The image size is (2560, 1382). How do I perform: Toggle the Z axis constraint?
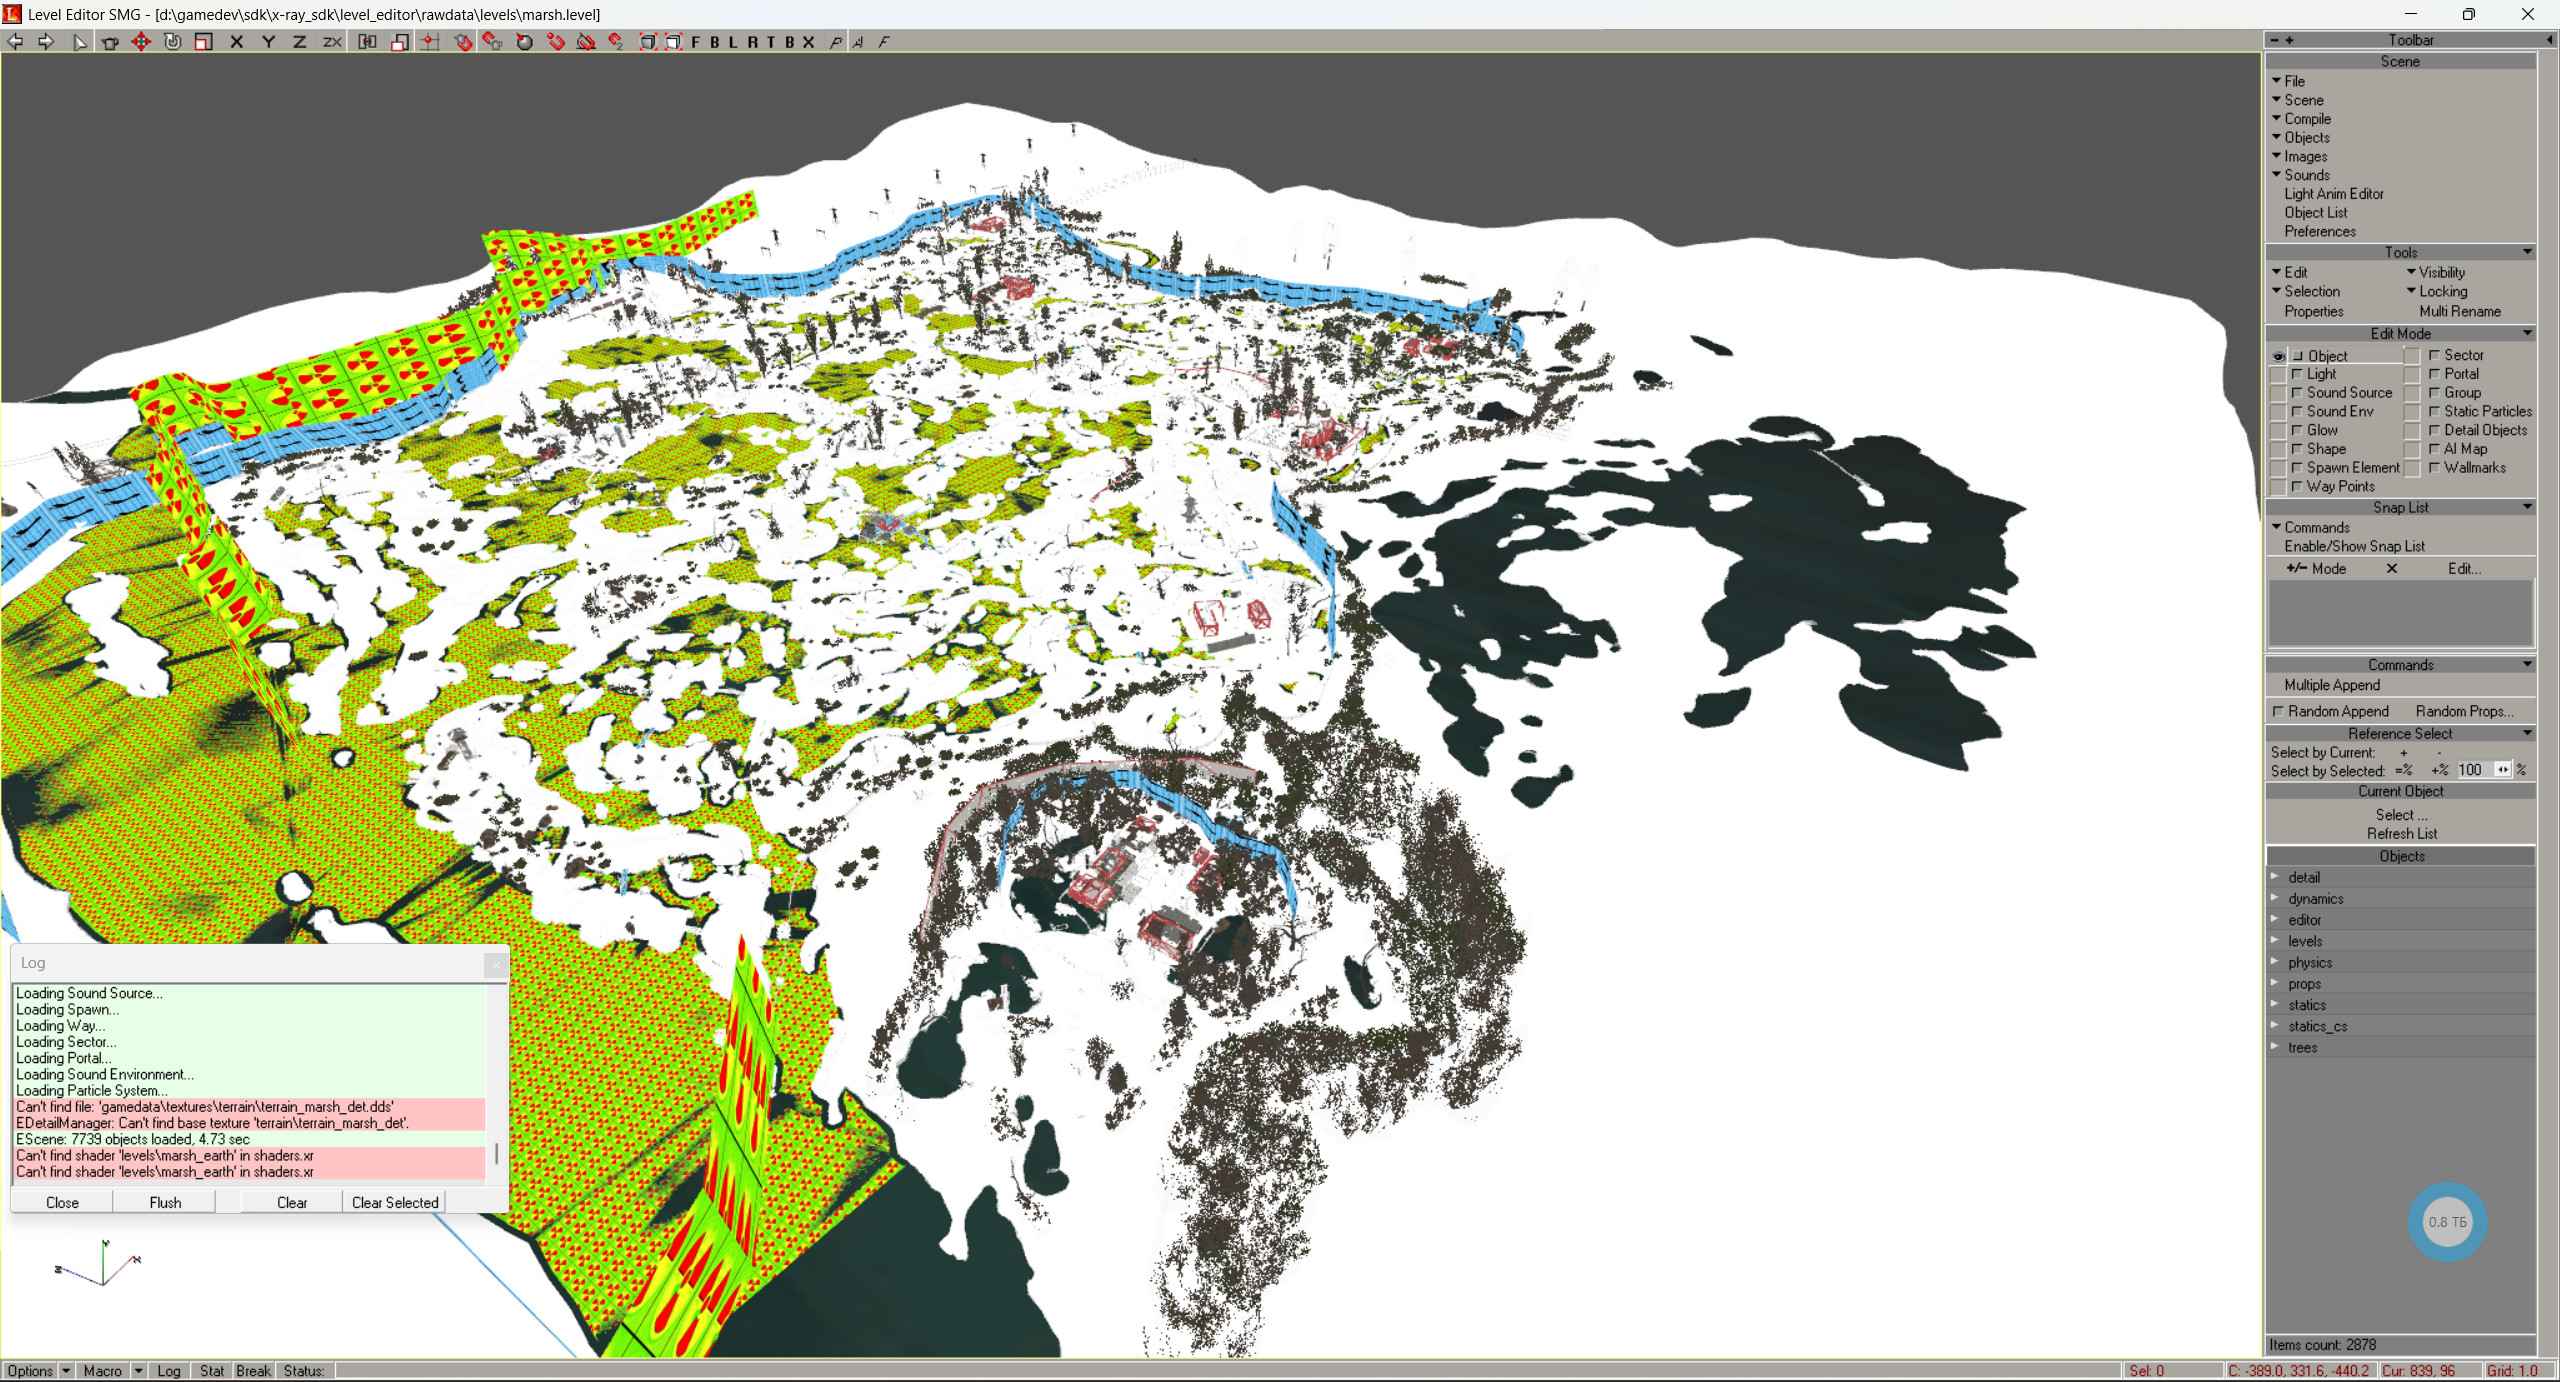pyautogui.click(x=299, y=42)
